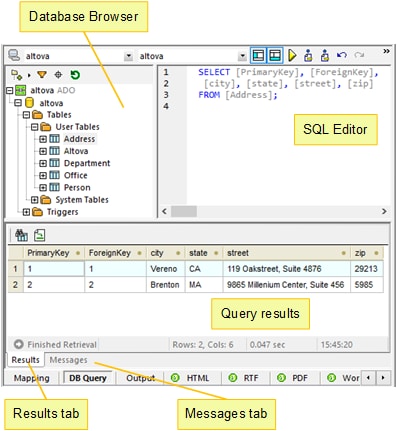Click the export SQL file icon
Screen dimensions: 397x431
pyautogui.click(x=325, y=55)
